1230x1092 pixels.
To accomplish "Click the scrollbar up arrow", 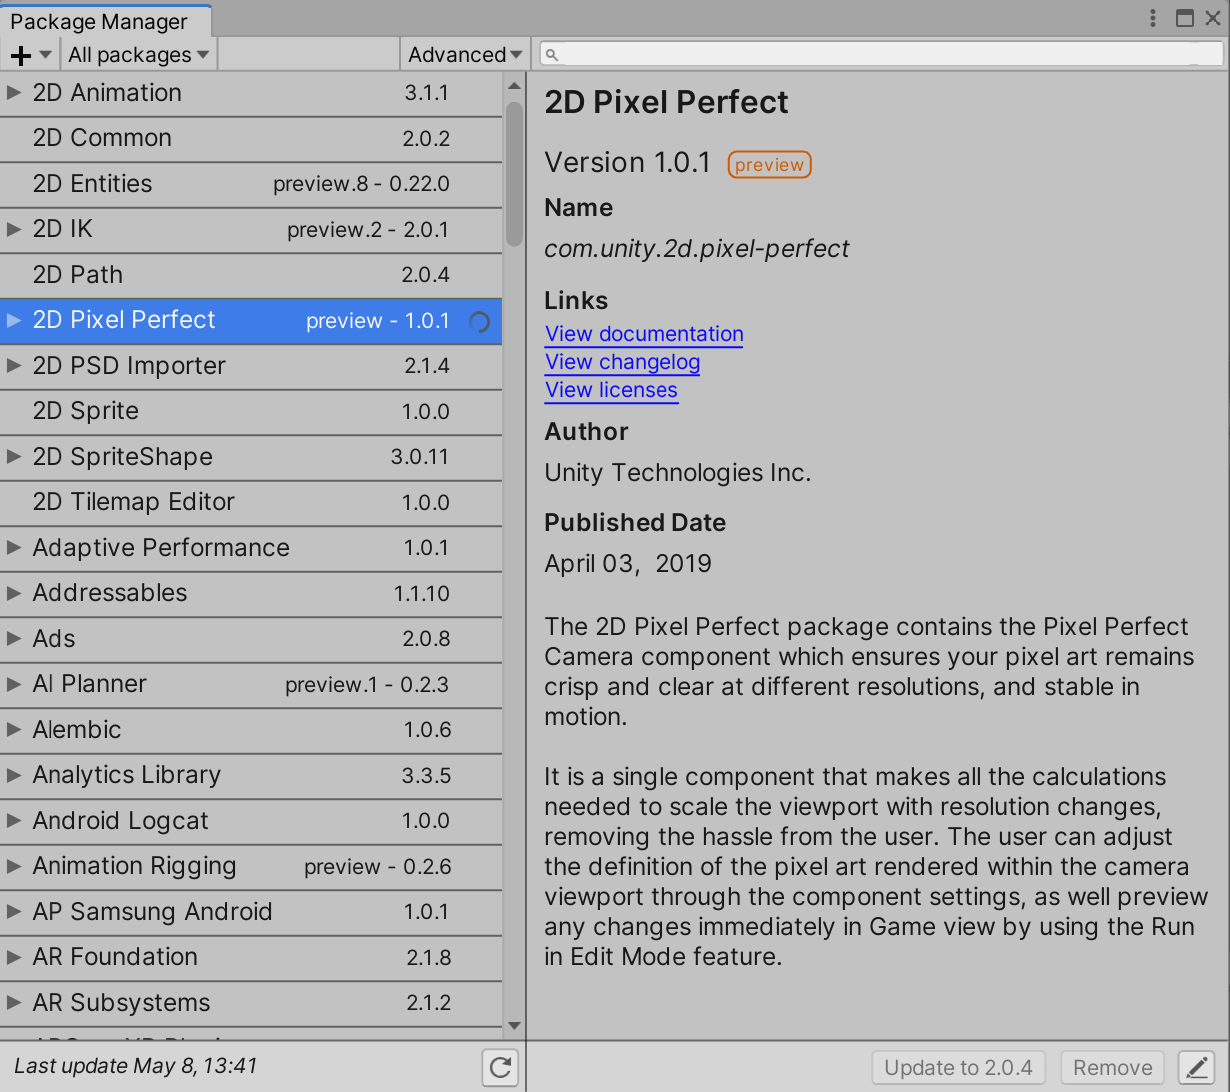I will [514, 86].
